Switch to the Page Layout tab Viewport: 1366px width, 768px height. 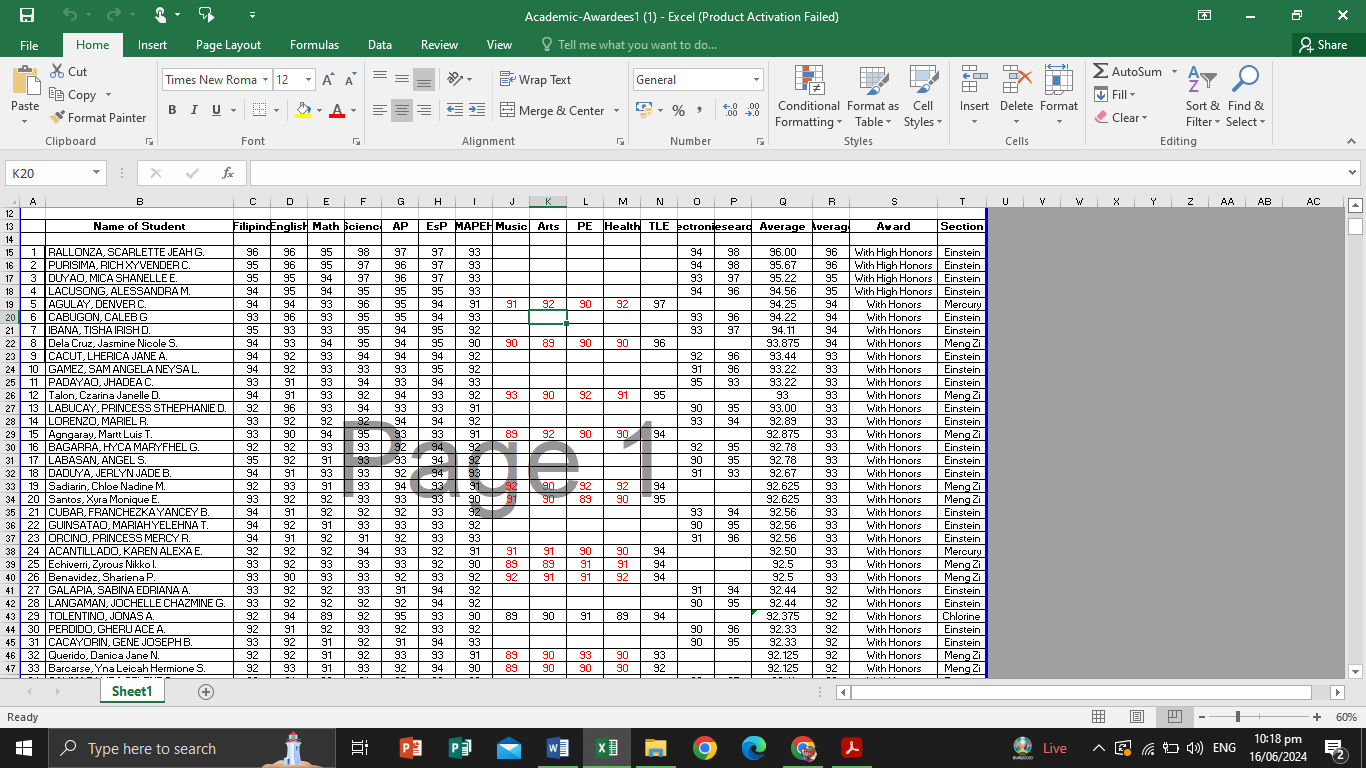click(x=228, y=45)
